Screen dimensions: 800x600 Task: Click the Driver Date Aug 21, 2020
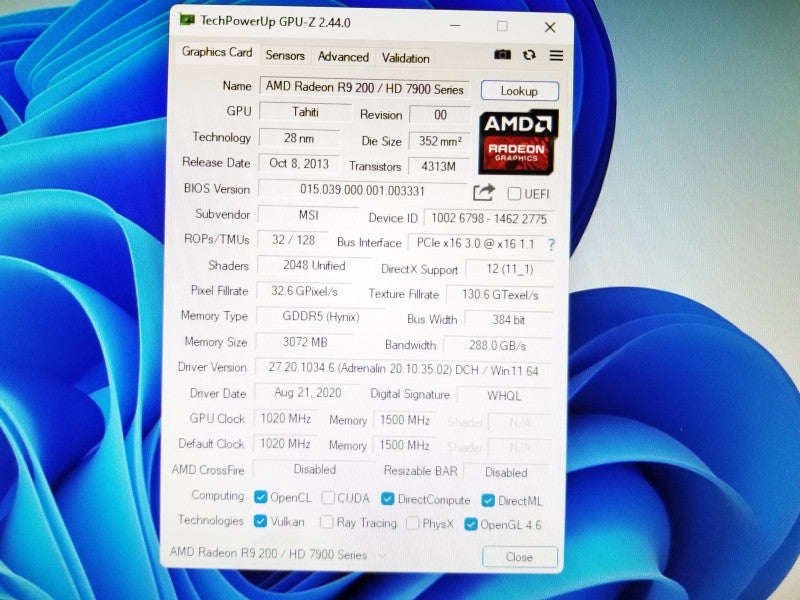(x=307, y=392)
